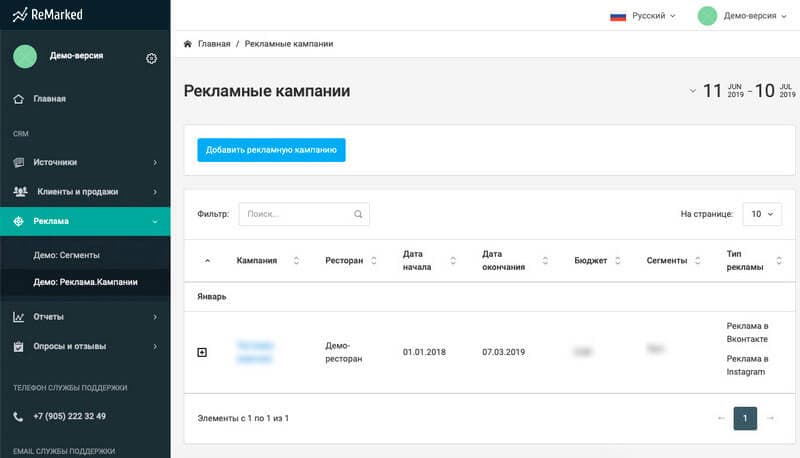Click the search magnifier icon in filter
Screen dimensions: 800x458
pos(358,214)
